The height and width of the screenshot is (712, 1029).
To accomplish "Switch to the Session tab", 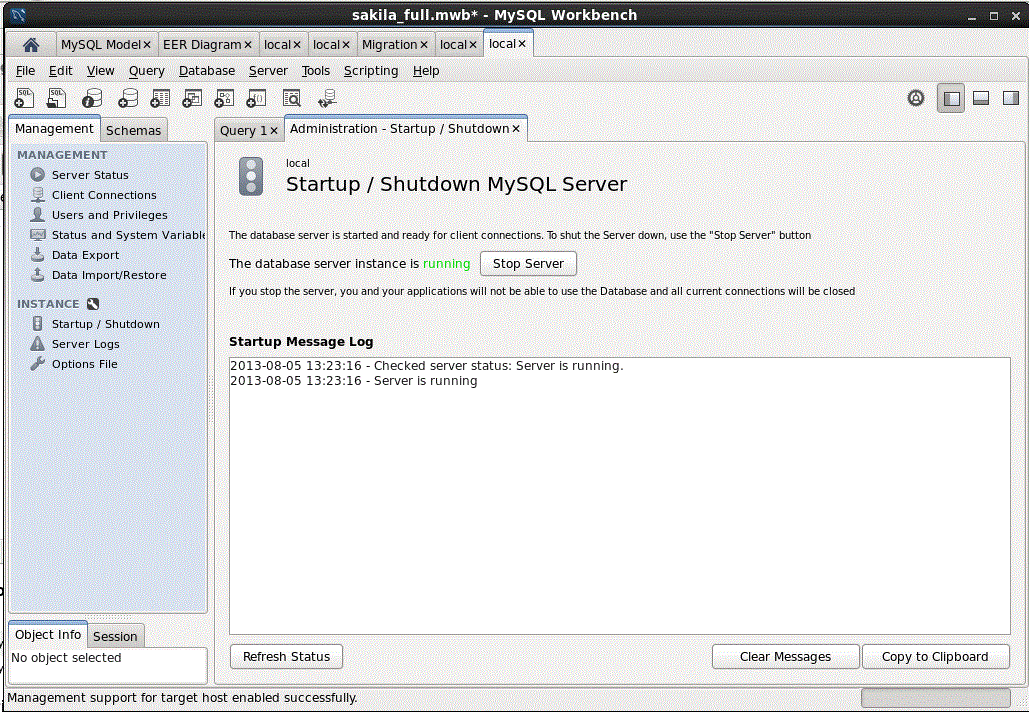I will pos(115,636).
